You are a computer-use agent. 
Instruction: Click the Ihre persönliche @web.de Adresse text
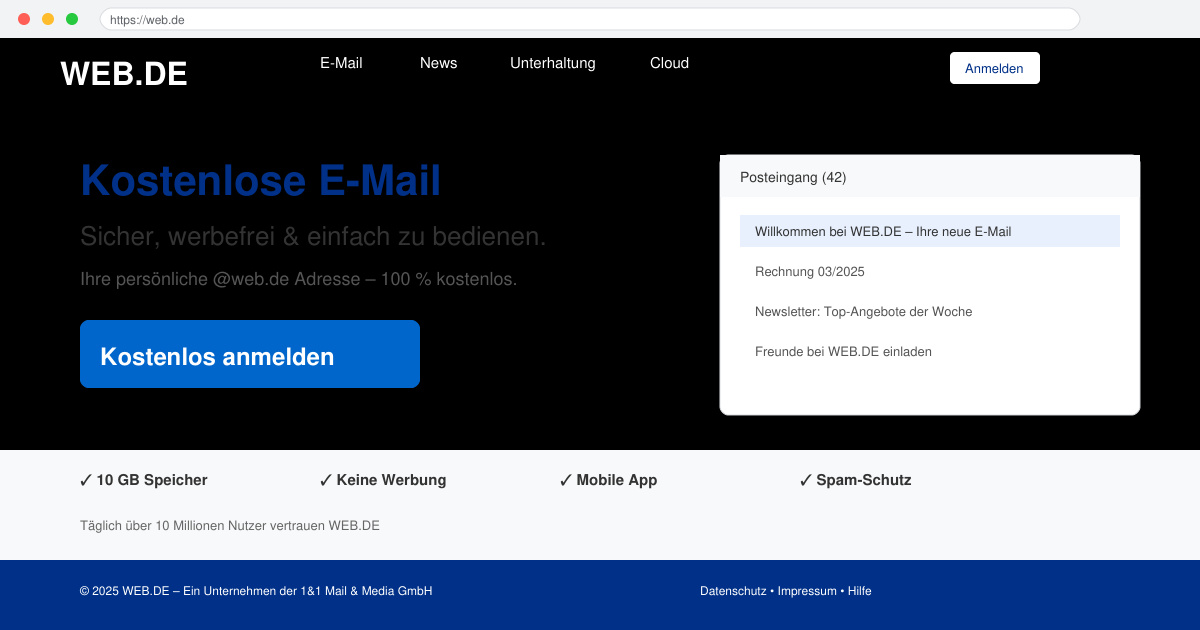click(x=299, y=279)
